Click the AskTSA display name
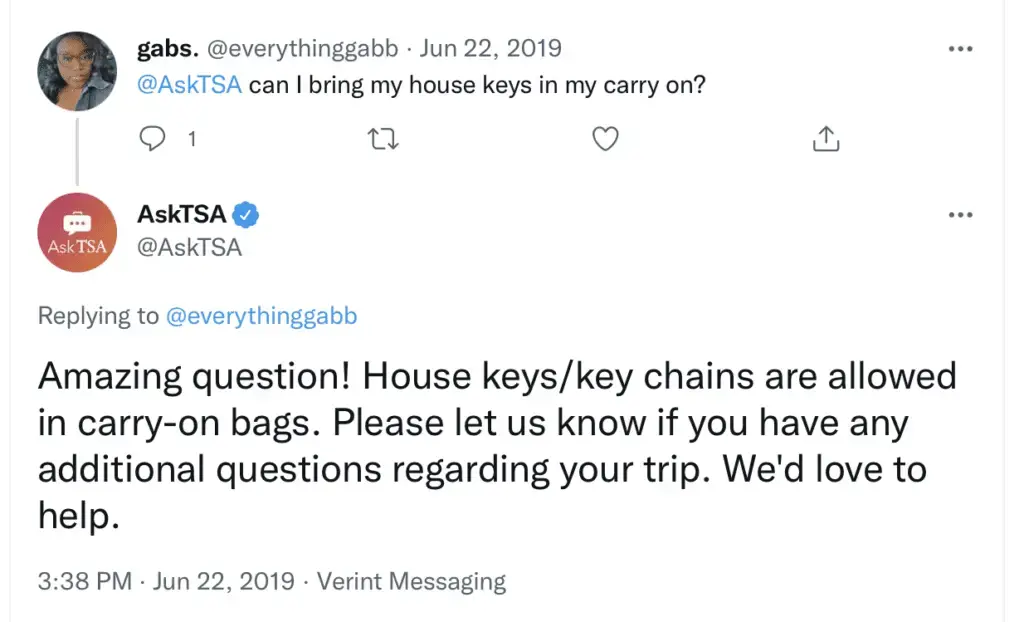 182,214
